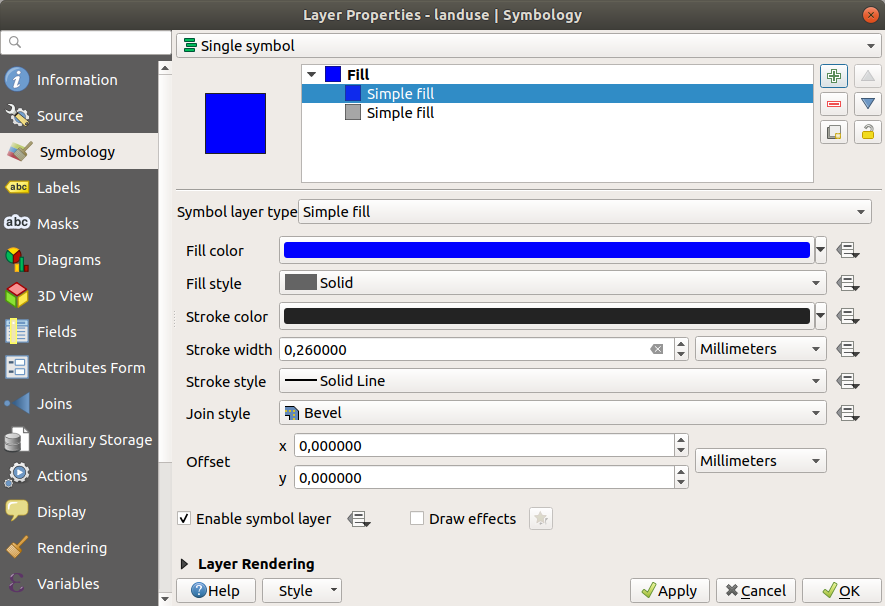This screenshot has width=885, height=606.
Task: Open Help for layer properties
Action: click(215, 590)
